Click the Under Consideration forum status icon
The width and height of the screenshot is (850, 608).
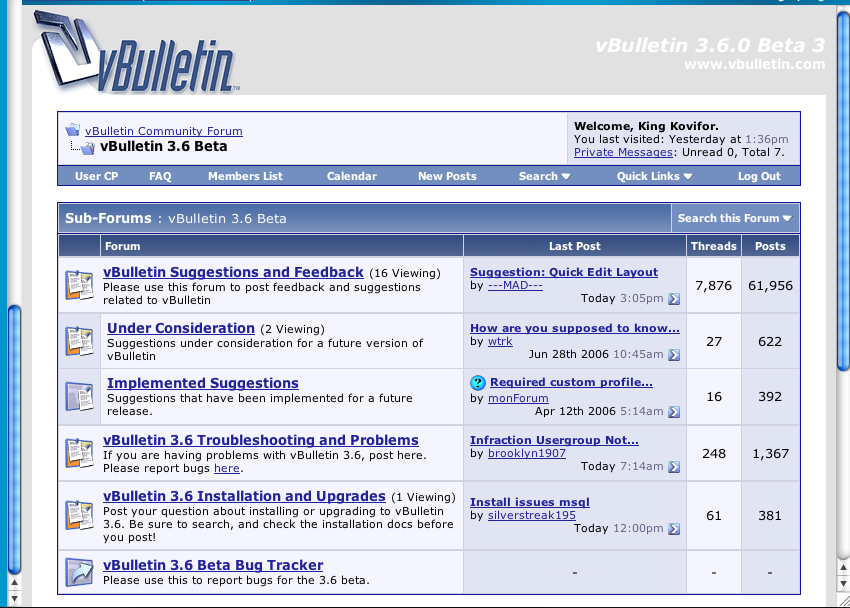(x=79, y=342)
